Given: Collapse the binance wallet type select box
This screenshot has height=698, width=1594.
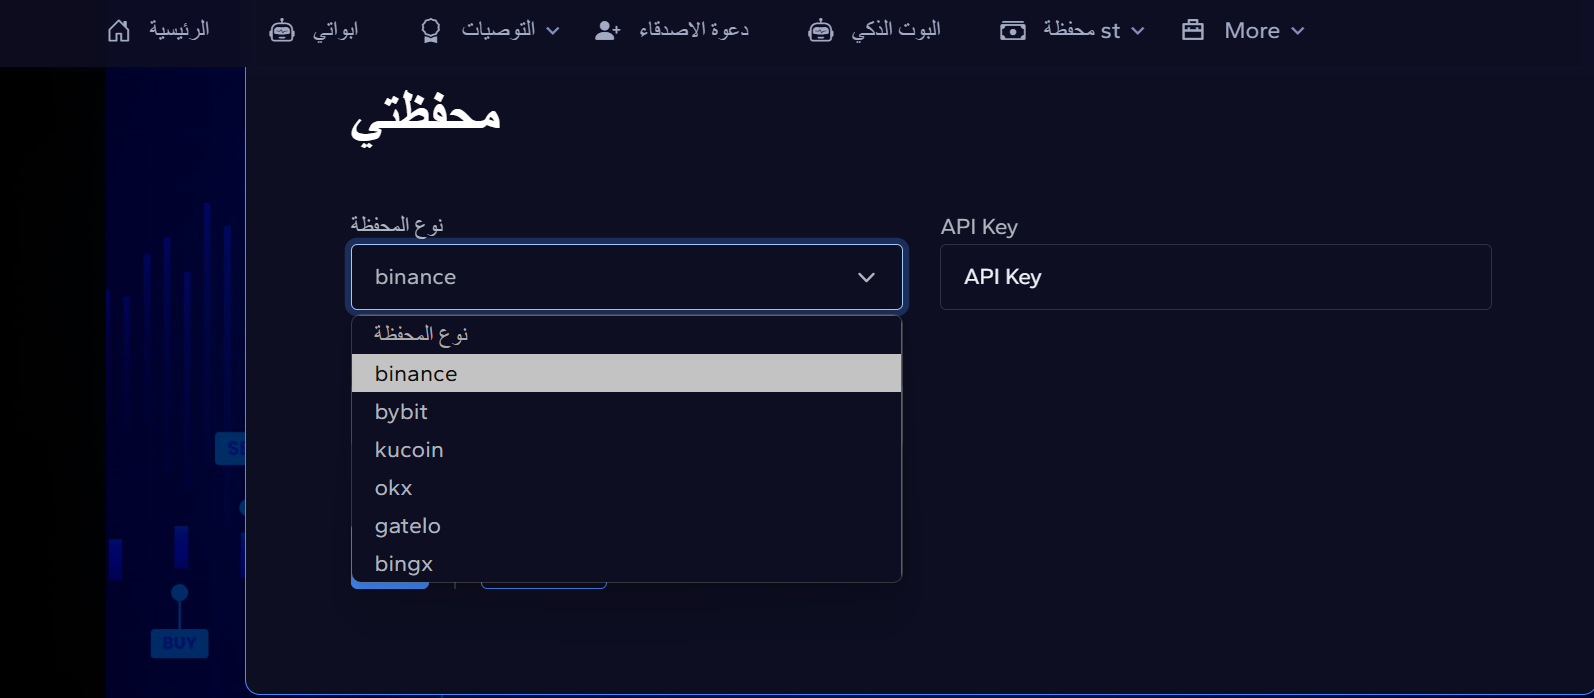Looking at the screenshot, I should click(x=627, y=277).
